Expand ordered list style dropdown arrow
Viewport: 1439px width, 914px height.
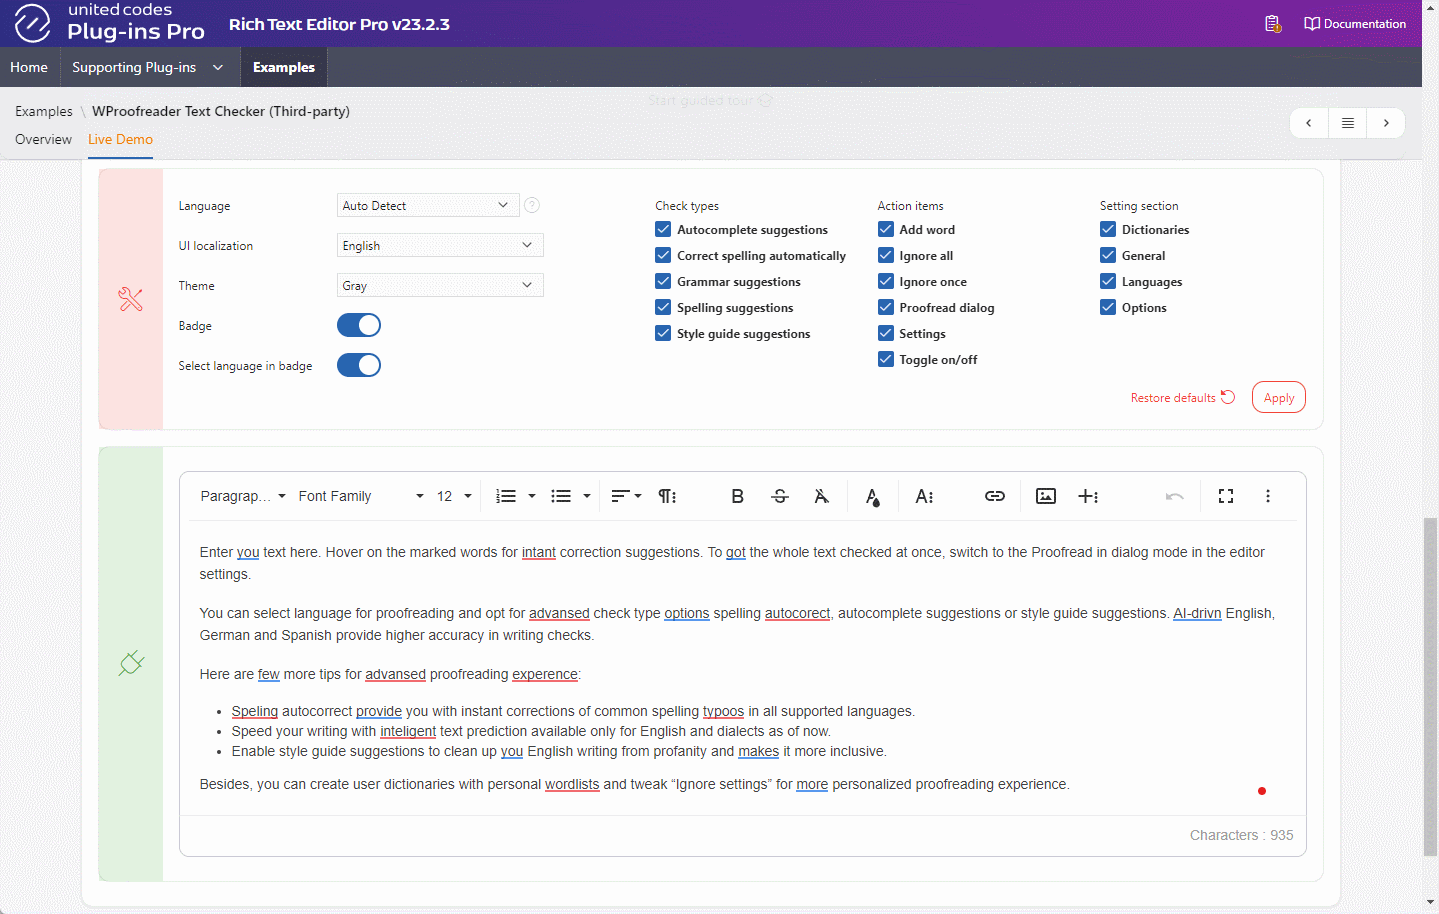coord(532,496)
